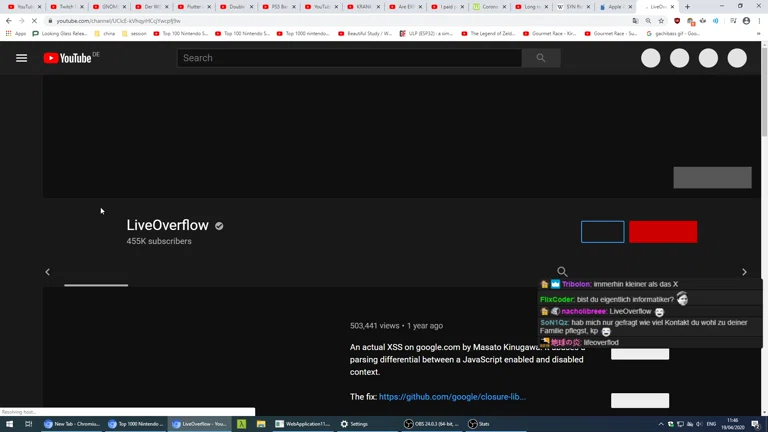Stop page loading in Chrome toolbar
Viewport: 768px width, 432px height.
coord(34,21)
